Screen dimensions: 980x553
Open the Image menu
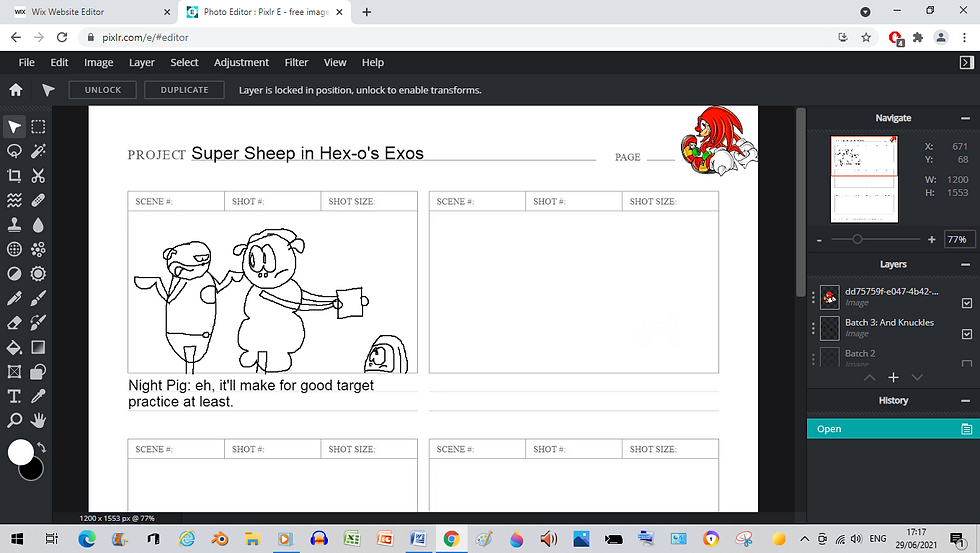(x=99, y=62)
